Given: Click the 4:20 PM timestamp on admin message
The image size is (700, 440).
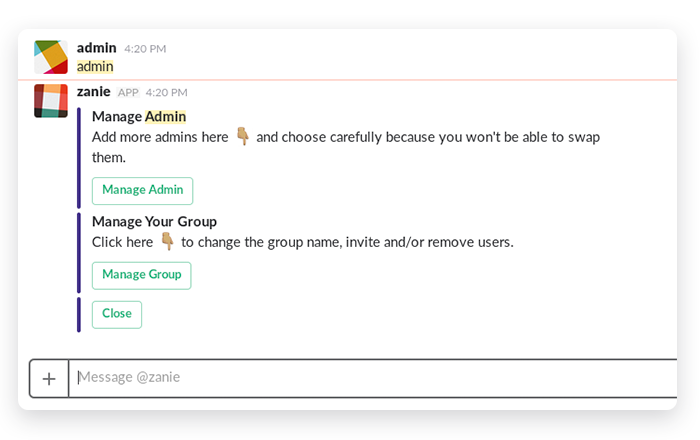Looking at the screenshot, I should point(145,49).
